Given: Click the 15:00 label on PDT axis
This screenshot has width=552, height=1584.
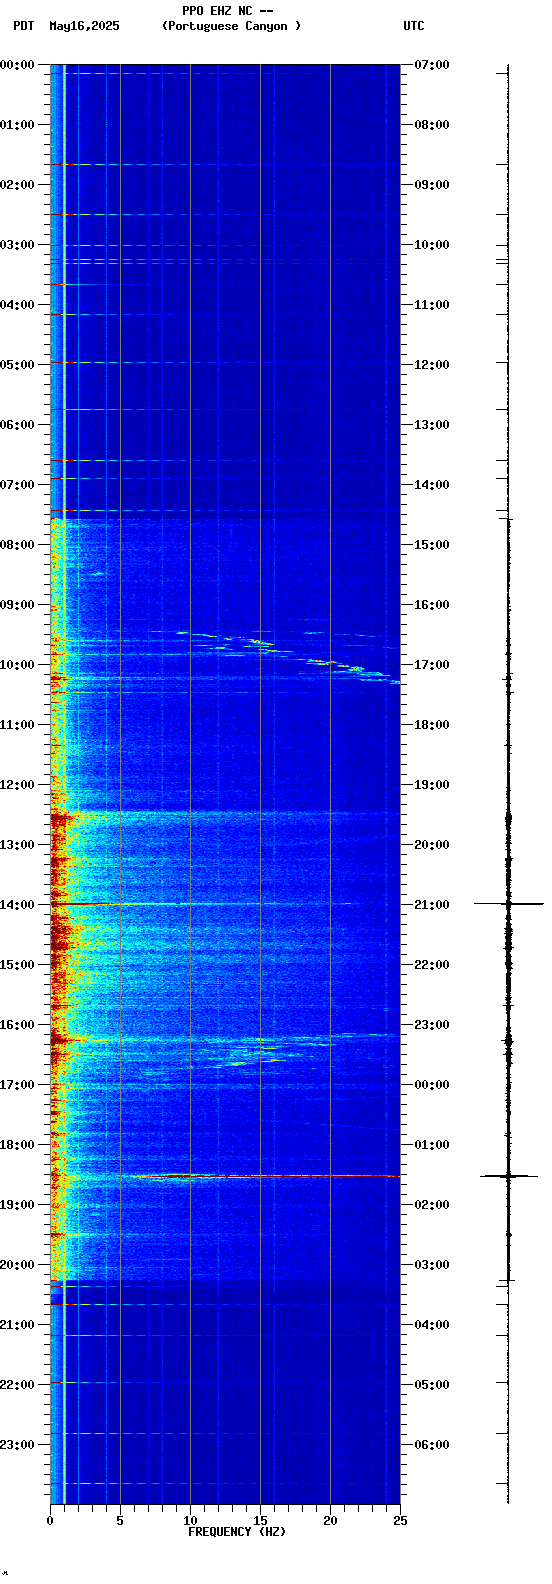Looking at the screenshot, I should [x=18, y=965].
